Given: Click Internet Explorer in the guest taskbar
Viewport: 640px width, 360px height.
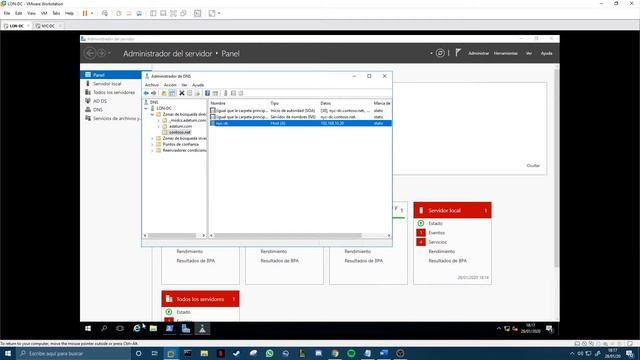Looking at the screenshot, I should tap(137, 329).
